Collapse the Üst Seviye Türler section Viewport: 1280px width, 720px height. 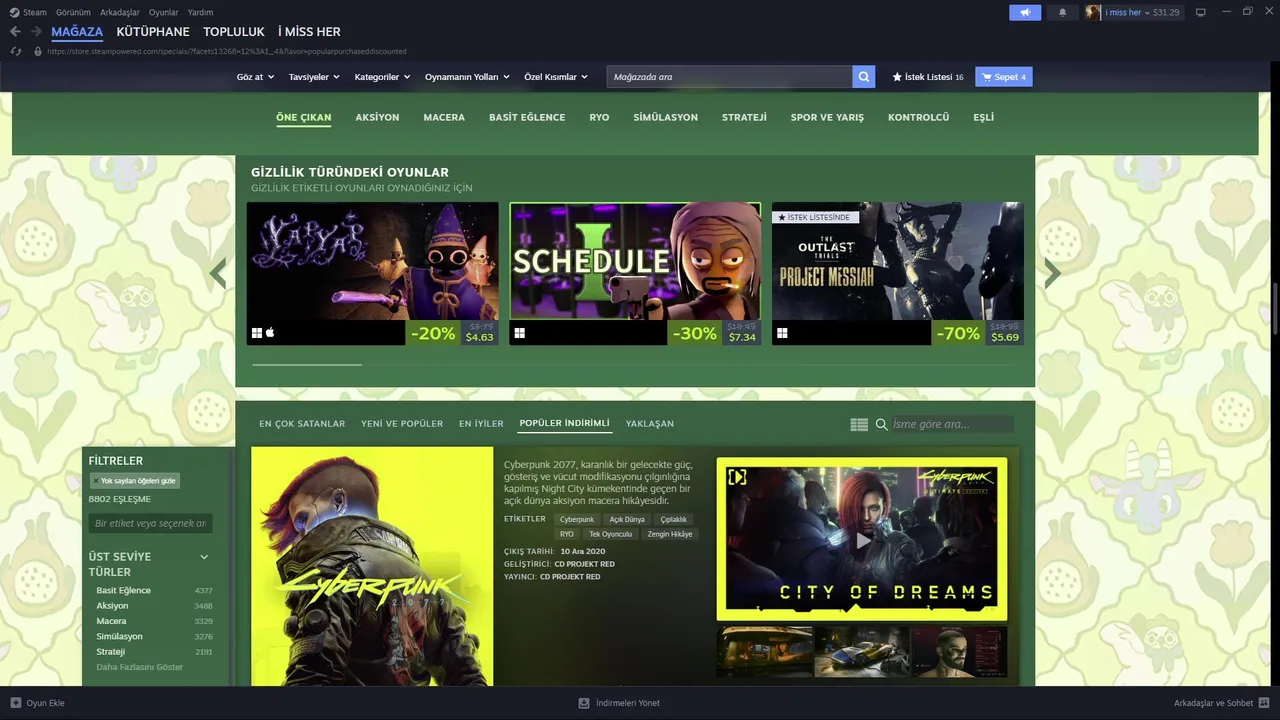point(204,557)
